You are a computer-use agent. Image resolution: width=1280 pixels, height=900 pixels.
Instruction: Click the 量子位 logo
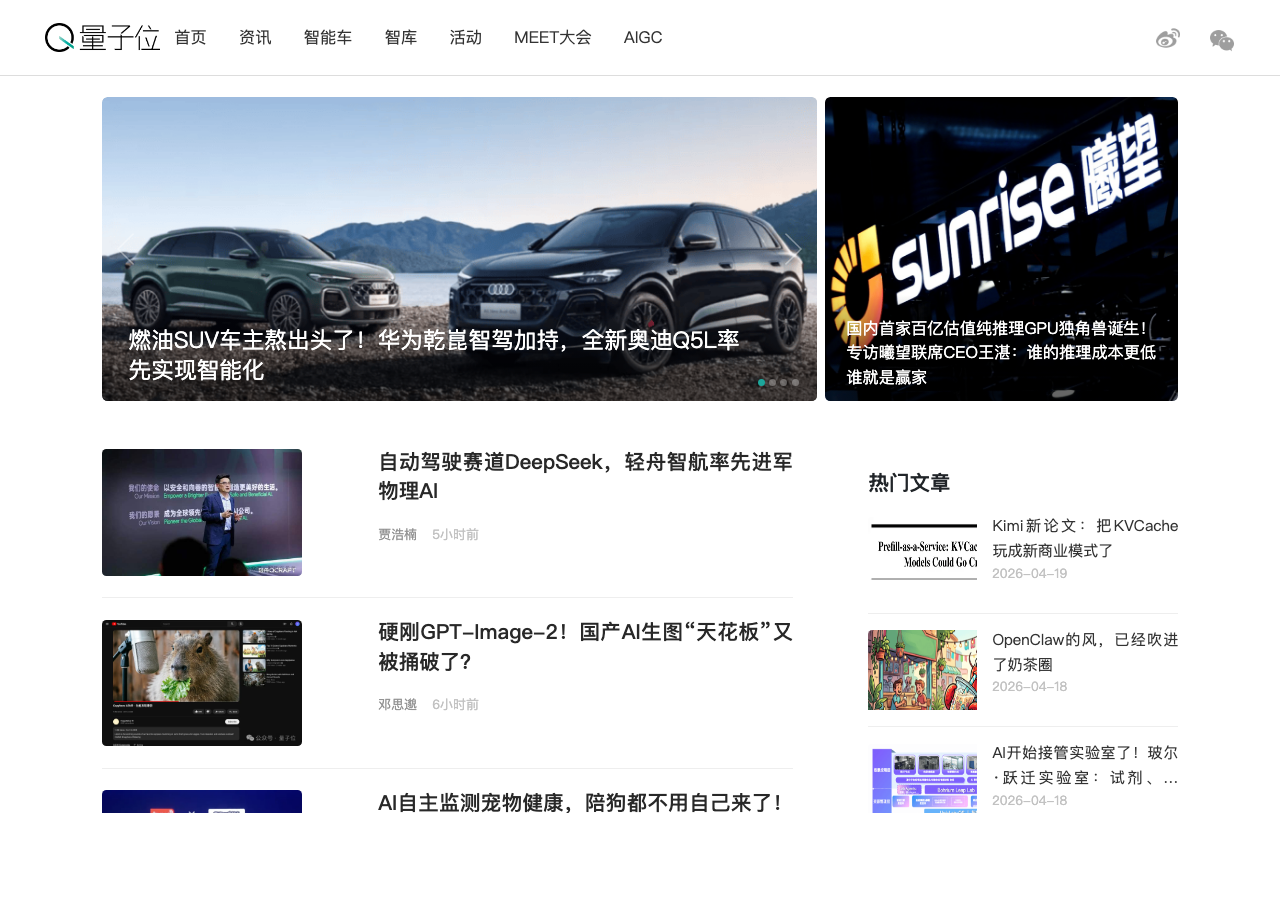pos(102,38)
